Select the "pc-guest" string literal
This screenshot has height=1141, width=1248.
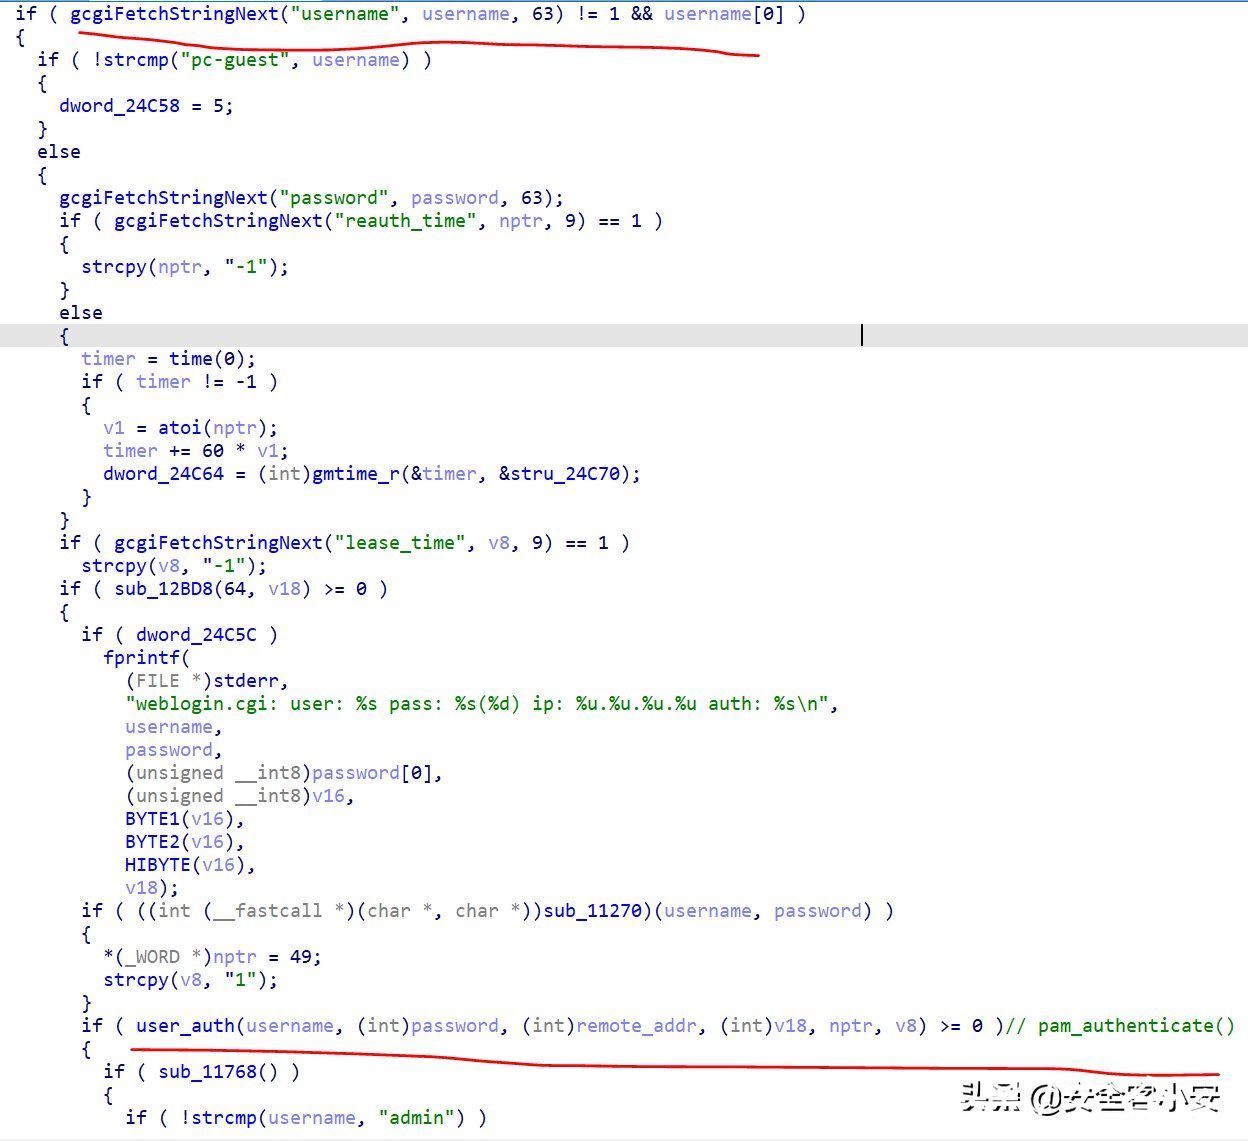pyautogui.click(x=235, y=60)
